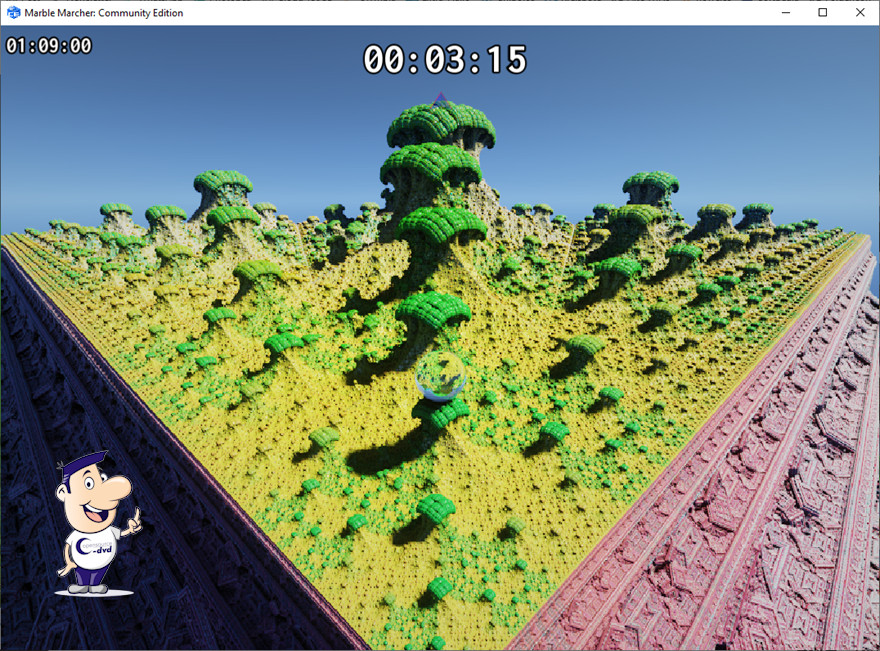Click the glass marble on the fractal

440,377
